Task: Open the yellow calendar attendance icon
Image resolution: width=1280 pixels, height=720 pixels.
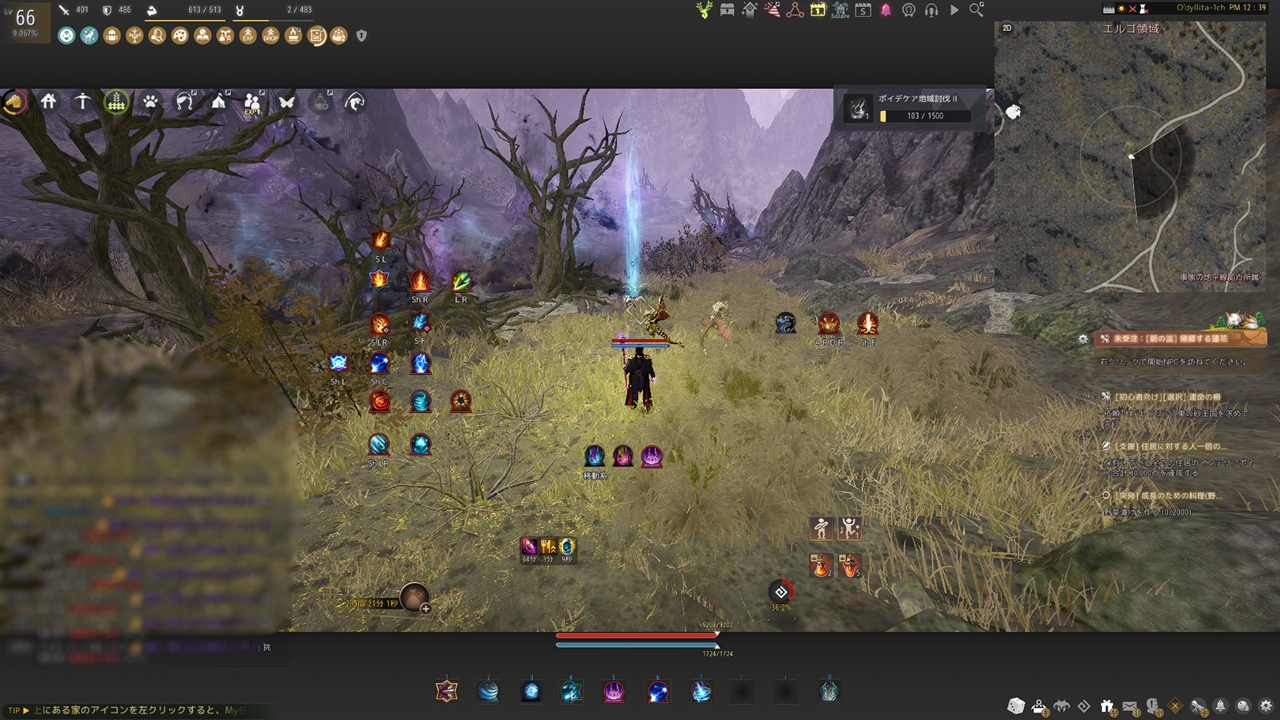Action: point(818,10)
